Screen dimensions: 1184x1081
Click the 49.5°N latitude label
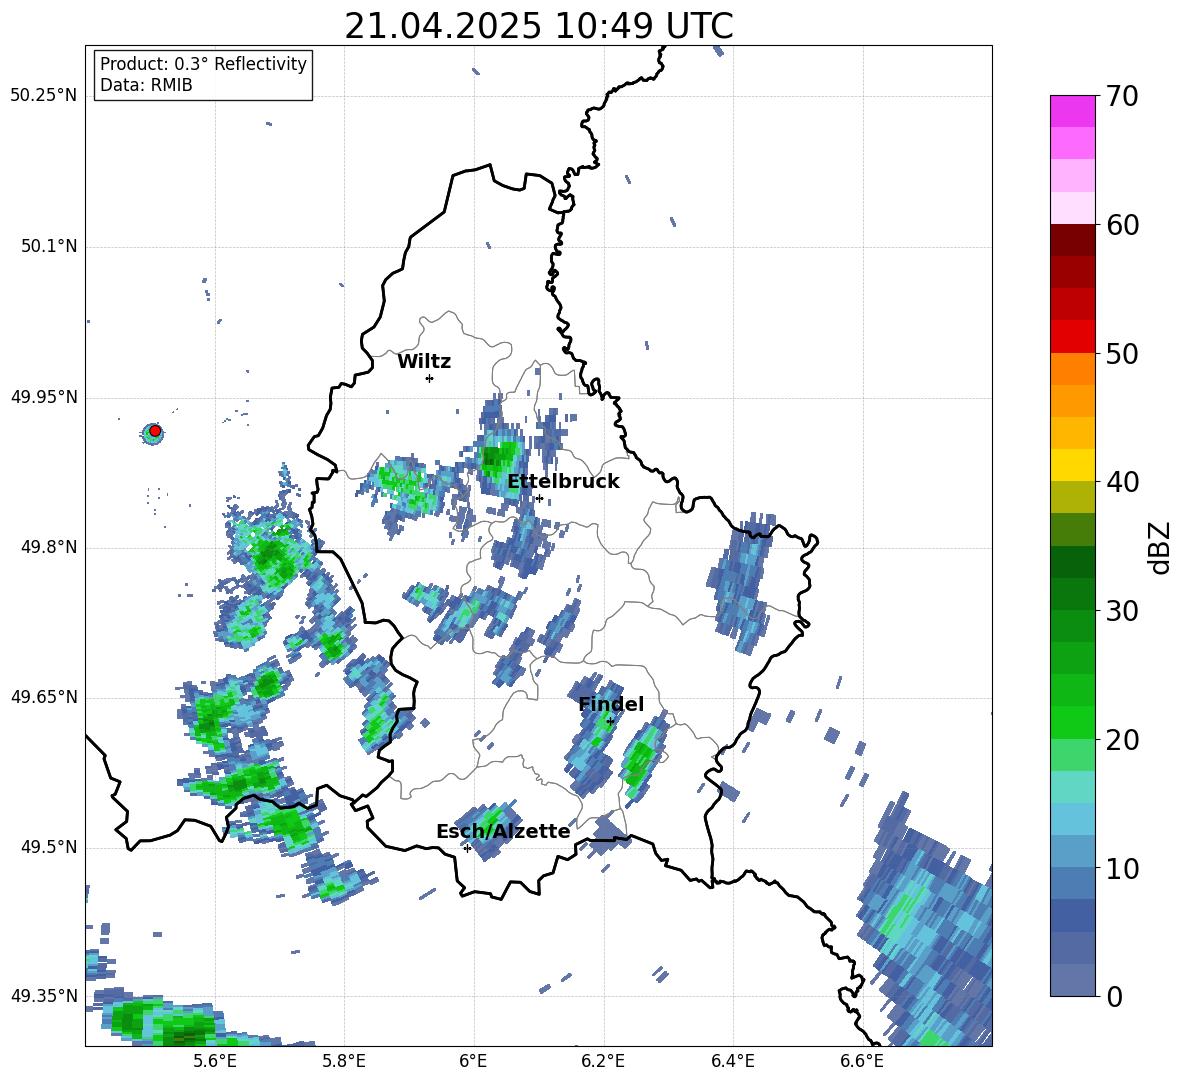click(x=48, y=847)
